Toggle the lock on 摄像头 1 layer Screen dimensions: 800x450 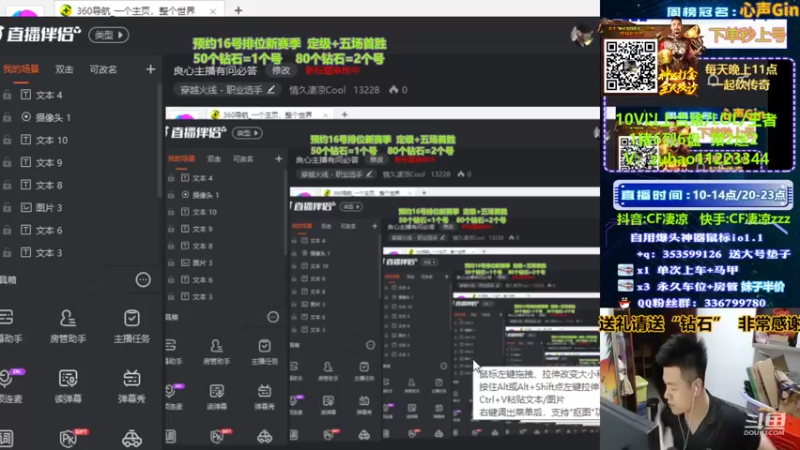(7, 117)
